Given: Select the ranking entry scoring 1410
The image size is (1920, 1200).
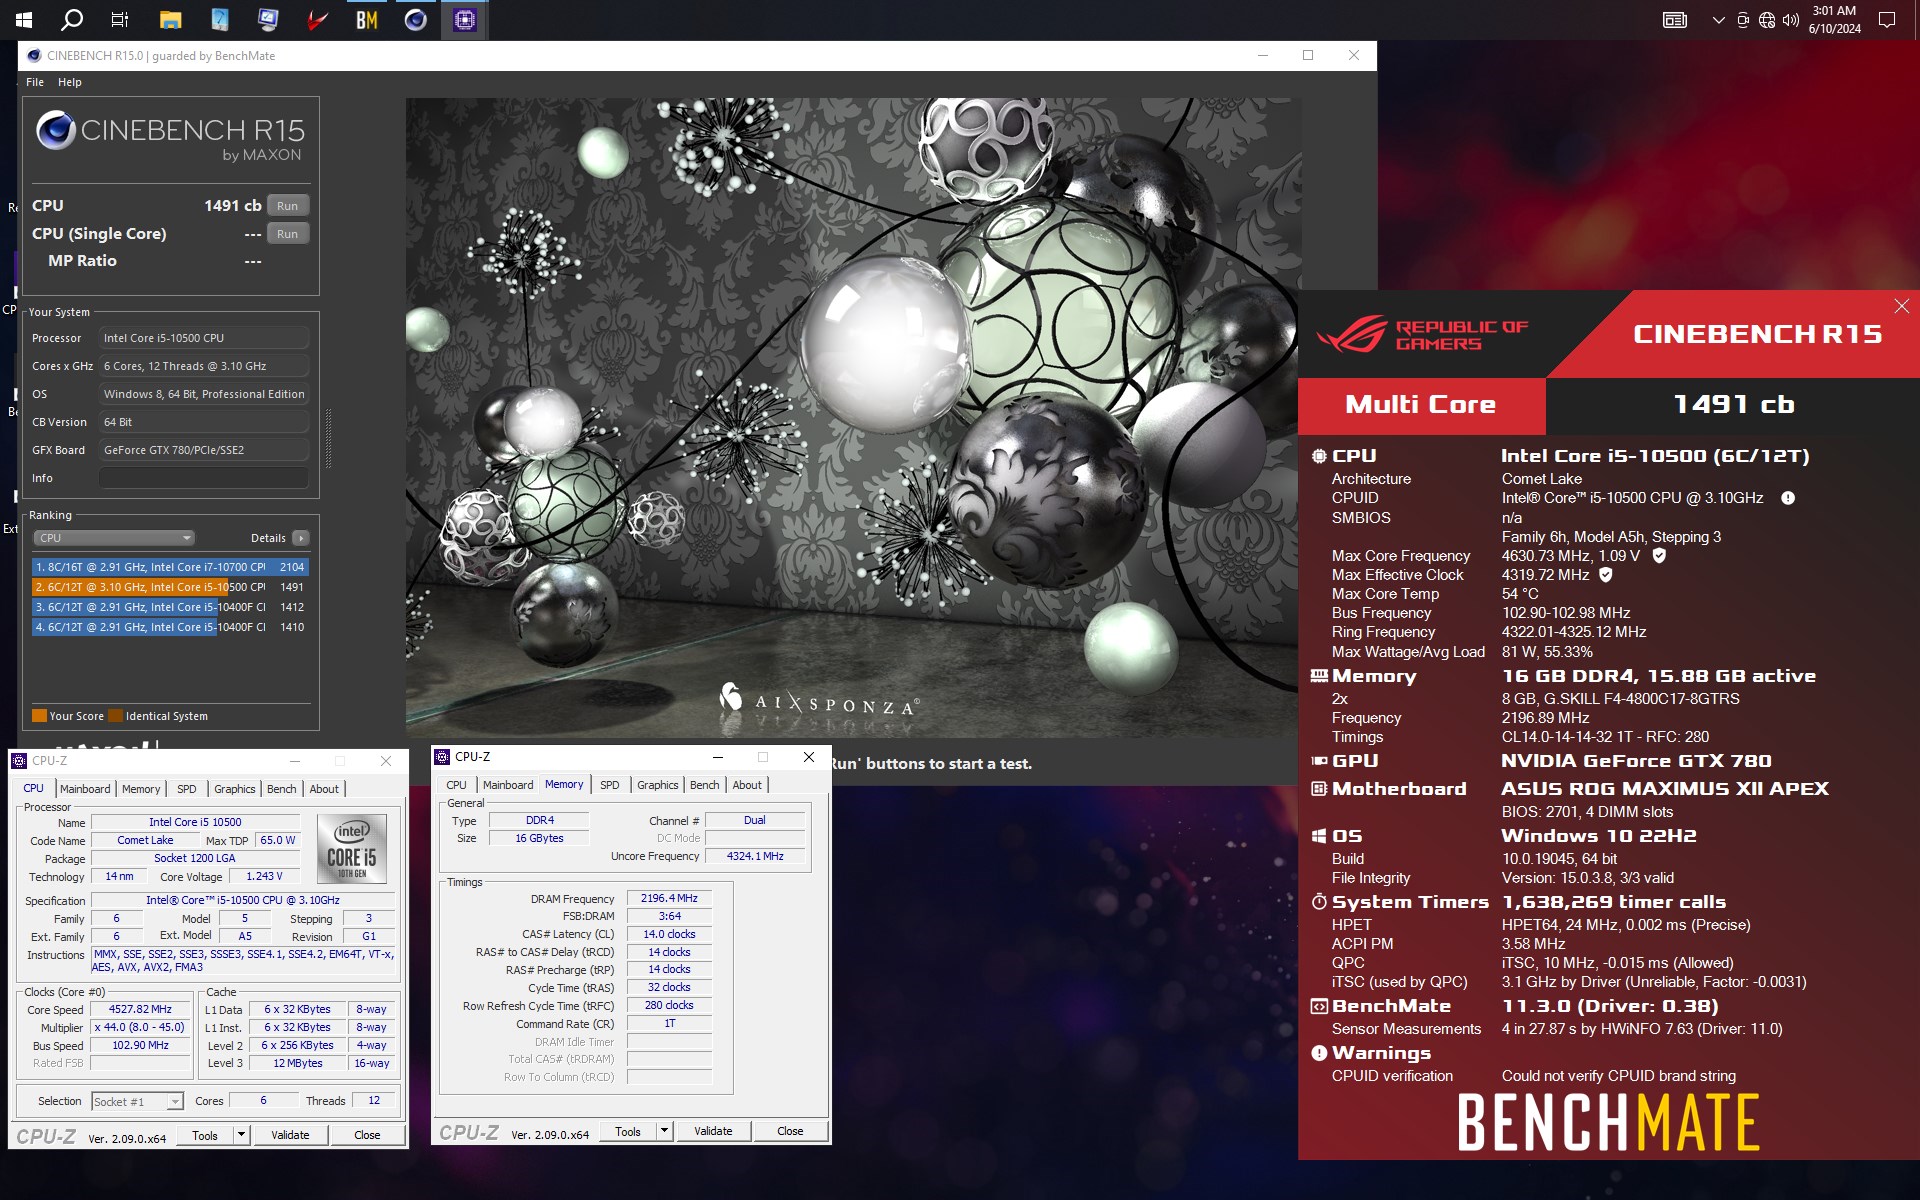Looking at the screenshot, I should click(x=170, y=627).
